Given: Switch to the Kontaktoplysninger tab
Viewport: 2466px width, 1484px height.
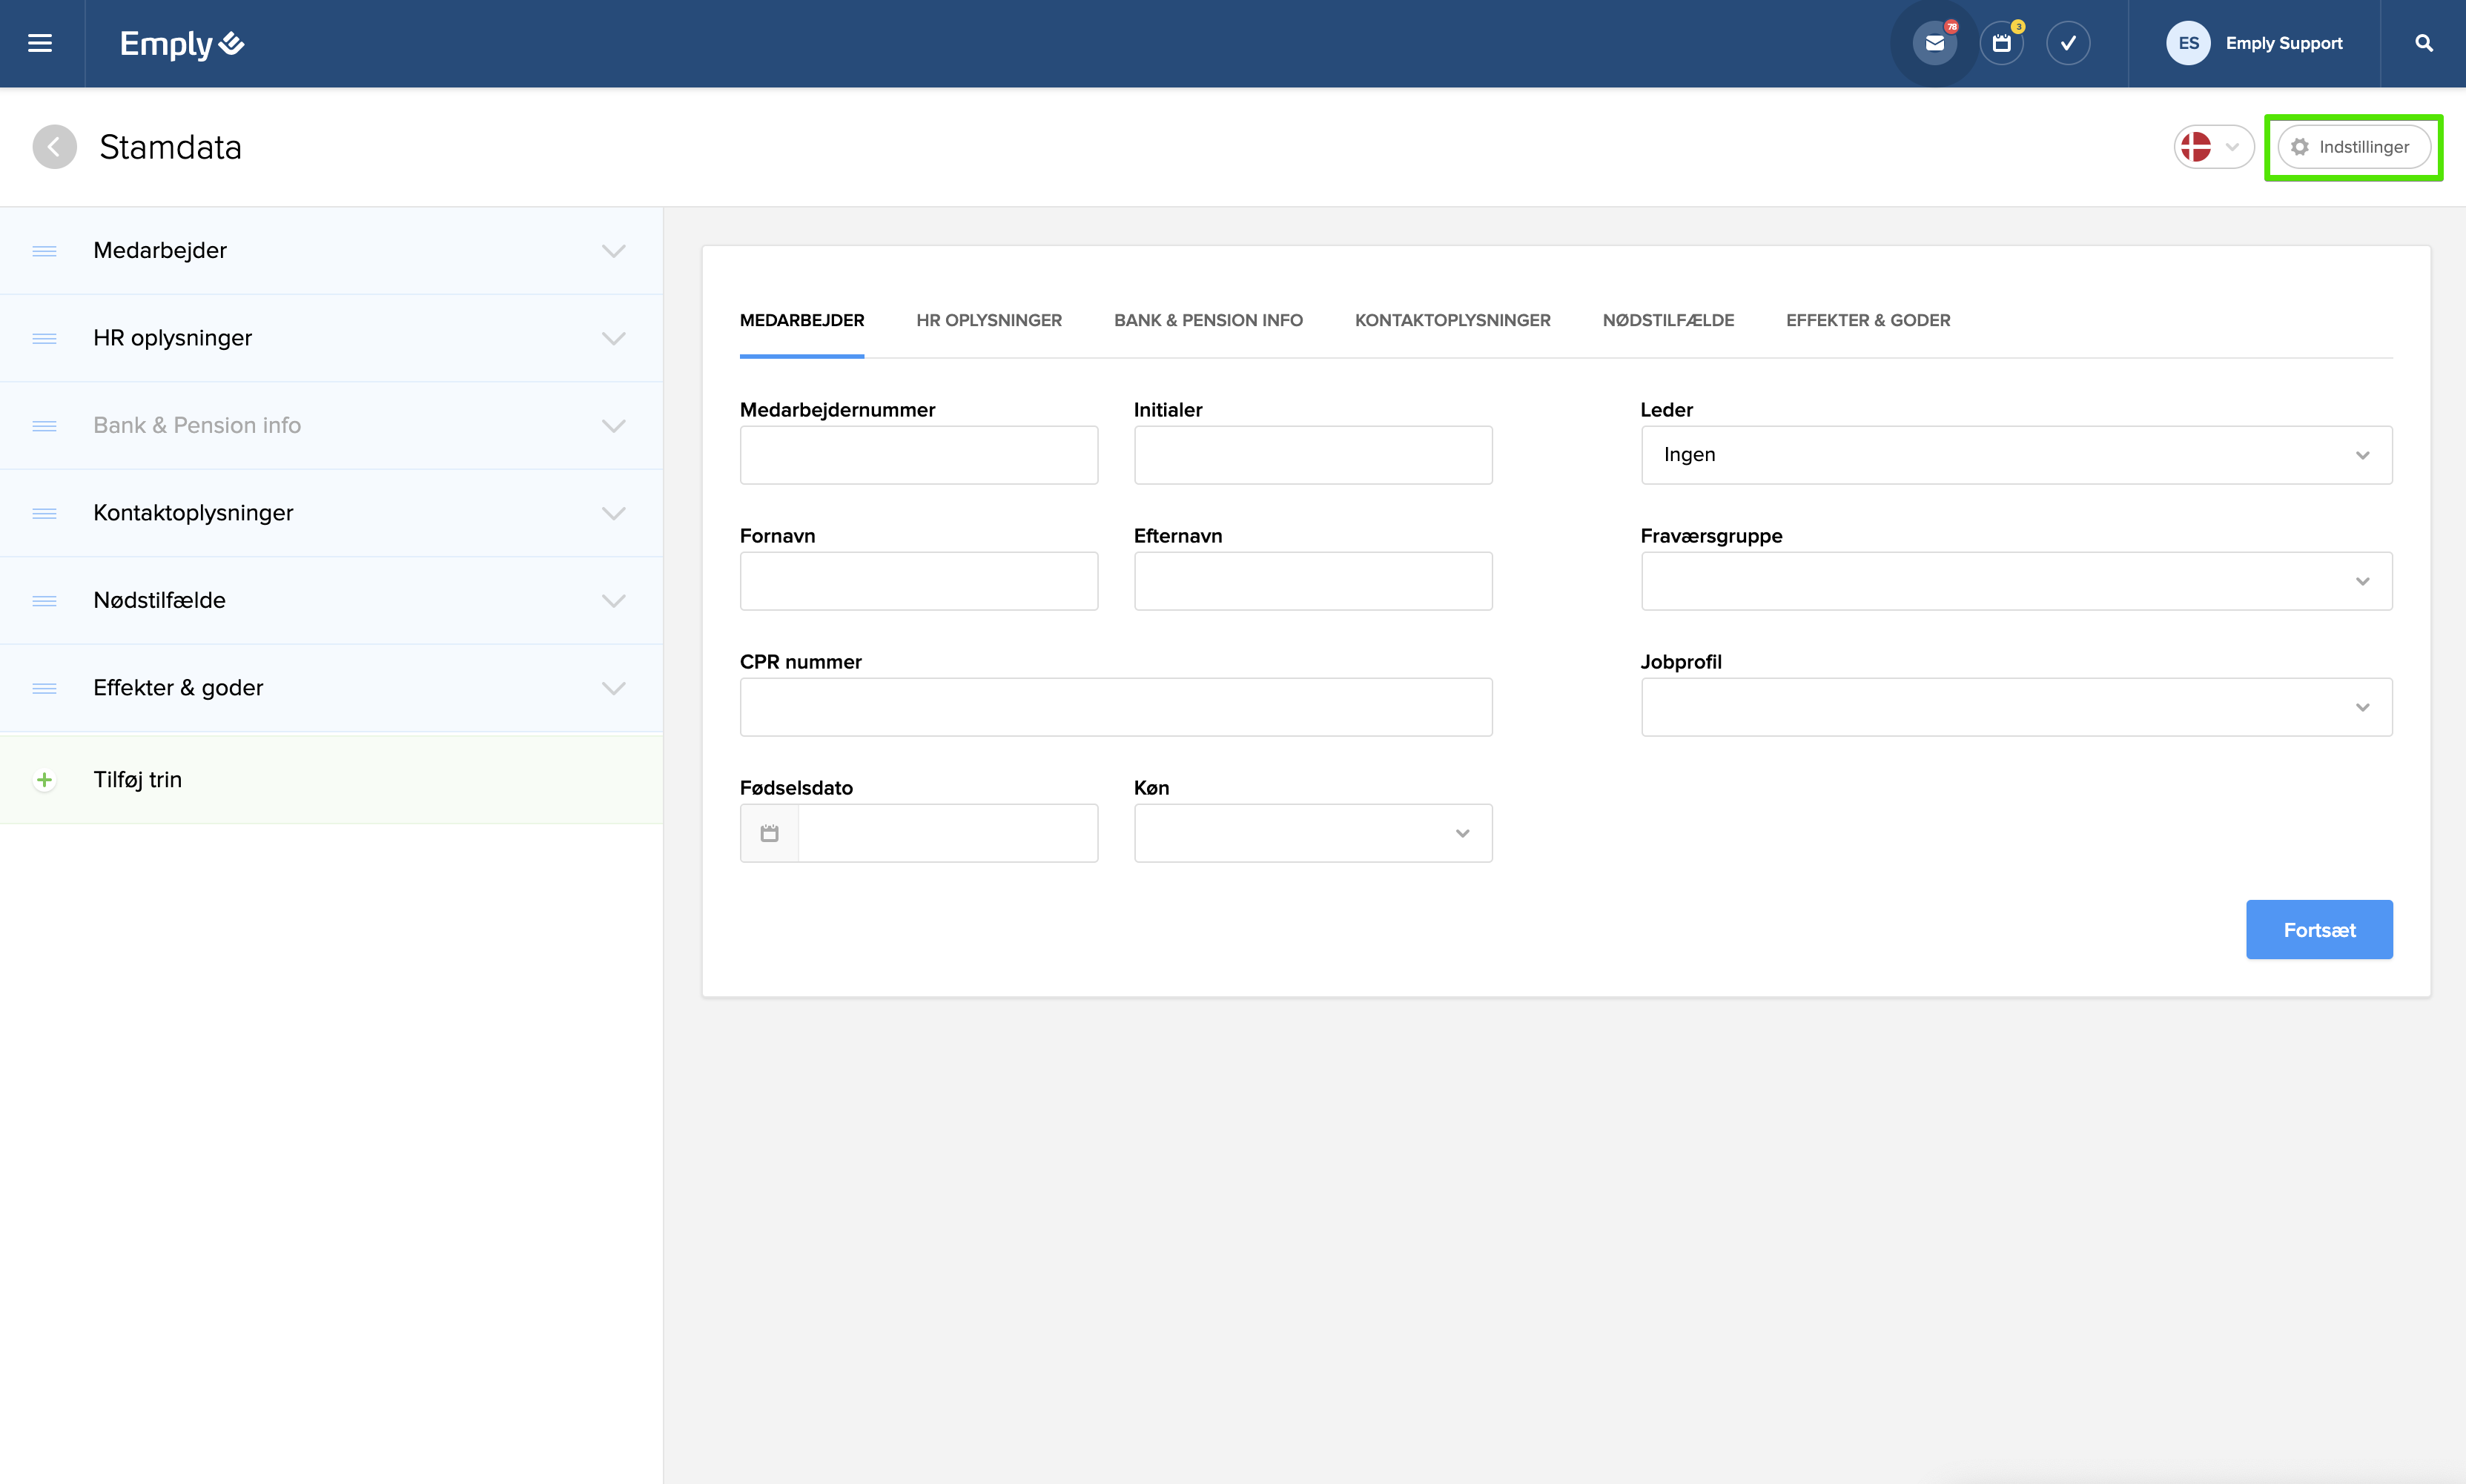Looking at the screenshot, I should click(x=1452, y=320).
